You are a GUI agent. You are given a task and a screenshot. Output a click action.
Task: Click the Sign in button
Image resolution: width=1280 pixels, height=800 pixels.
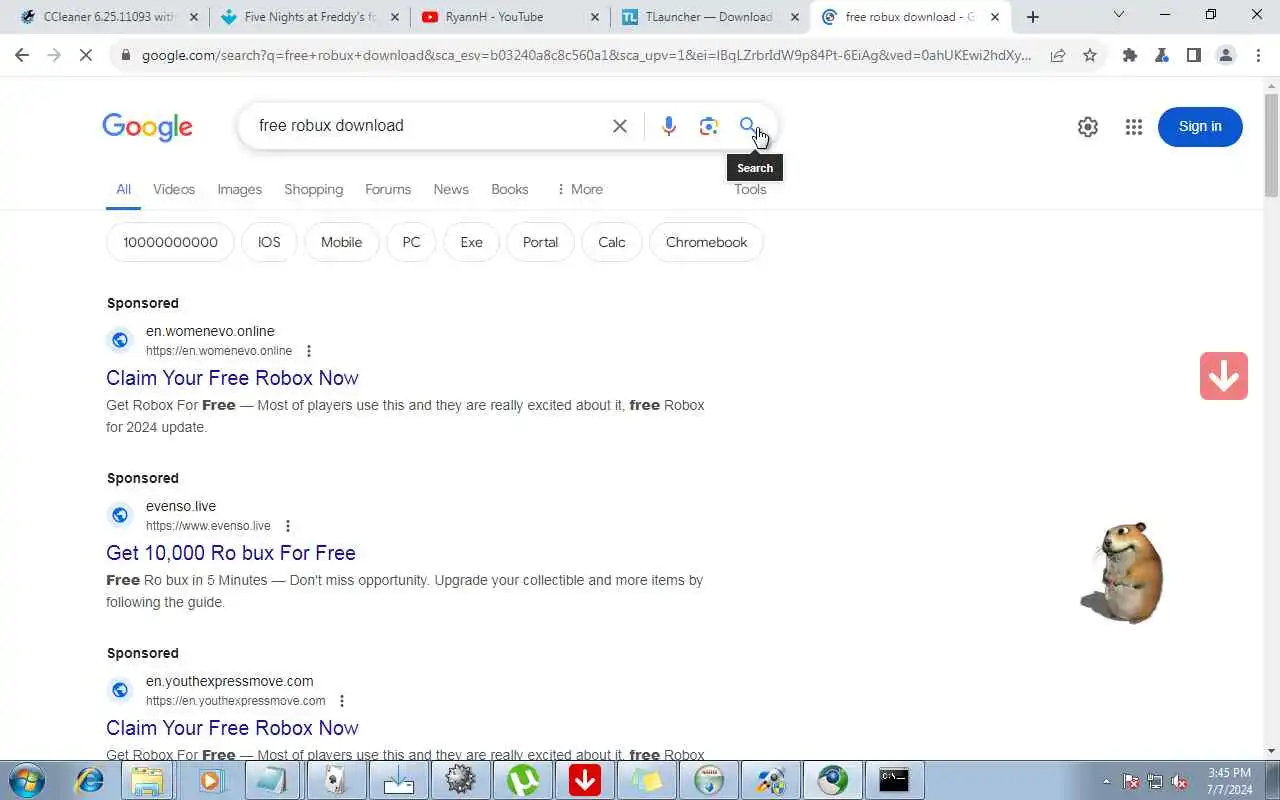point(1200,126)
